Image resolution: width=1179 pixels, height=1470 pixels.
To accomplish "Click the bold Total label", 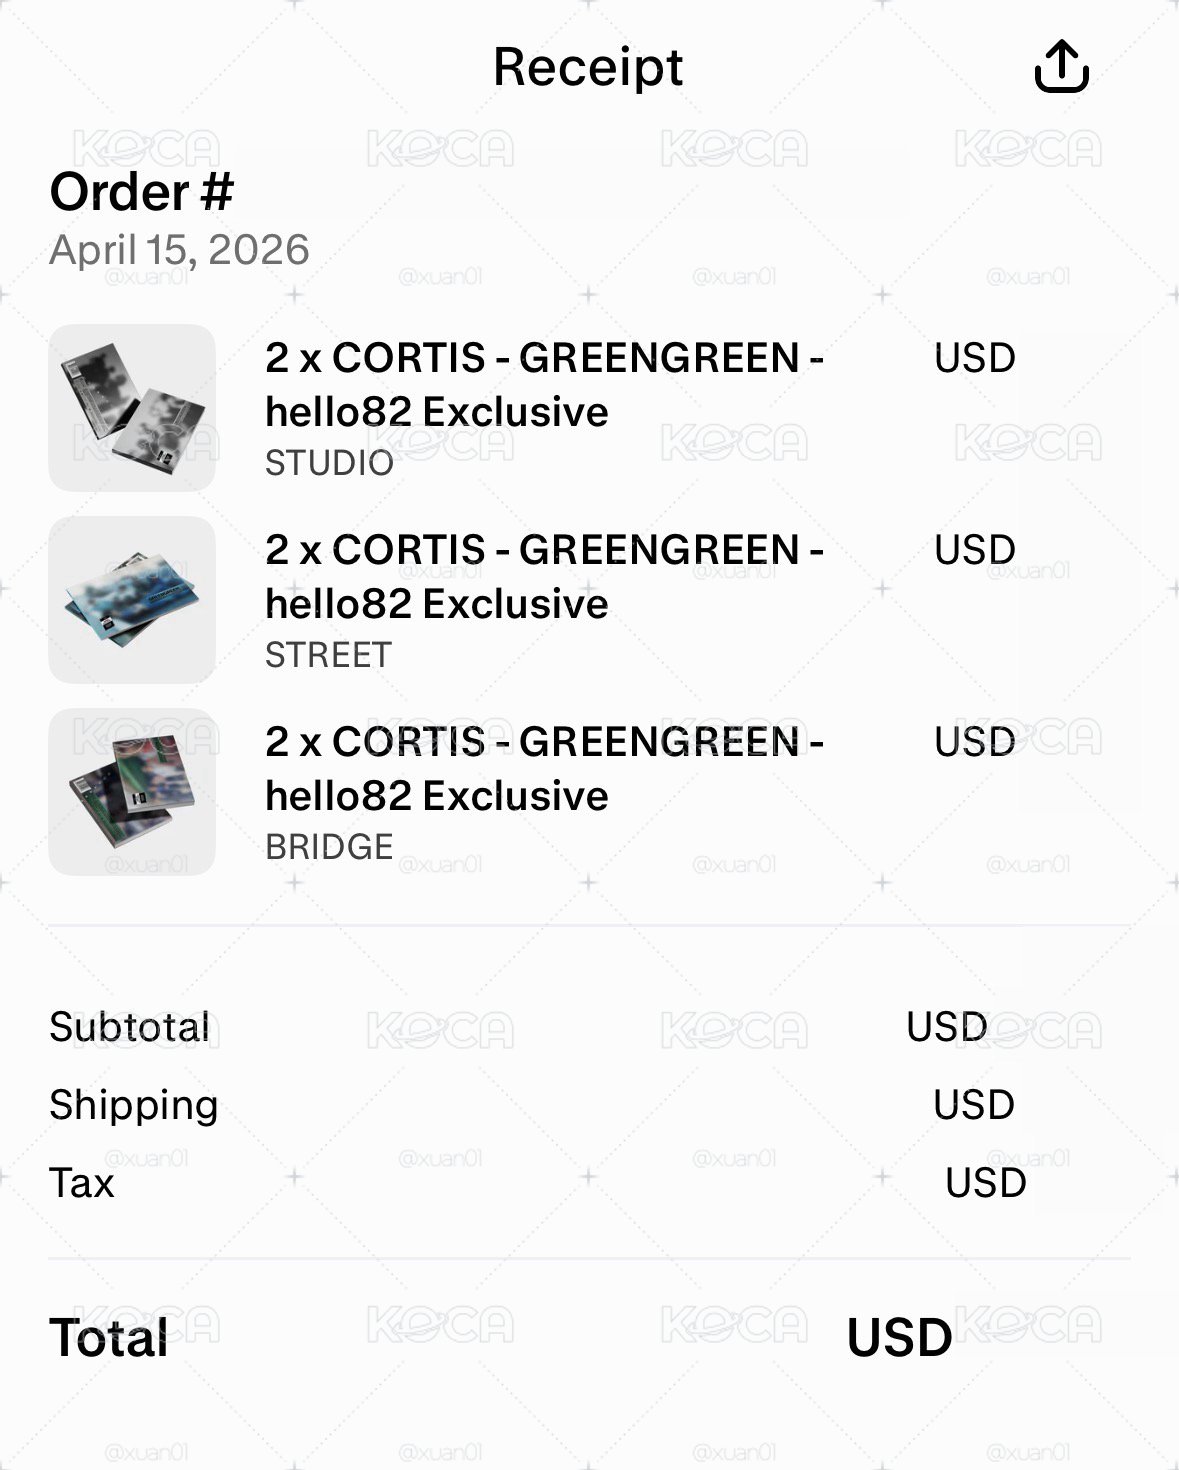I will coord(108,1338).
